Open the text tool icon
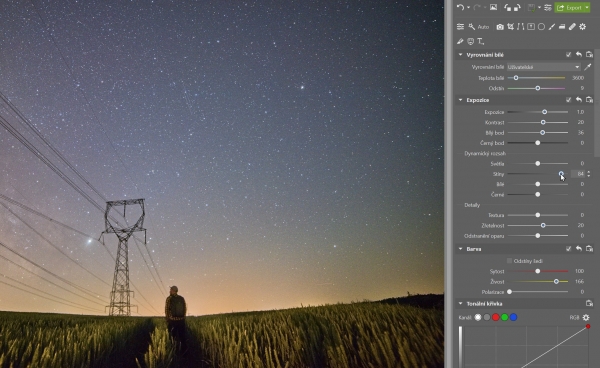 (x=481, y=41)
